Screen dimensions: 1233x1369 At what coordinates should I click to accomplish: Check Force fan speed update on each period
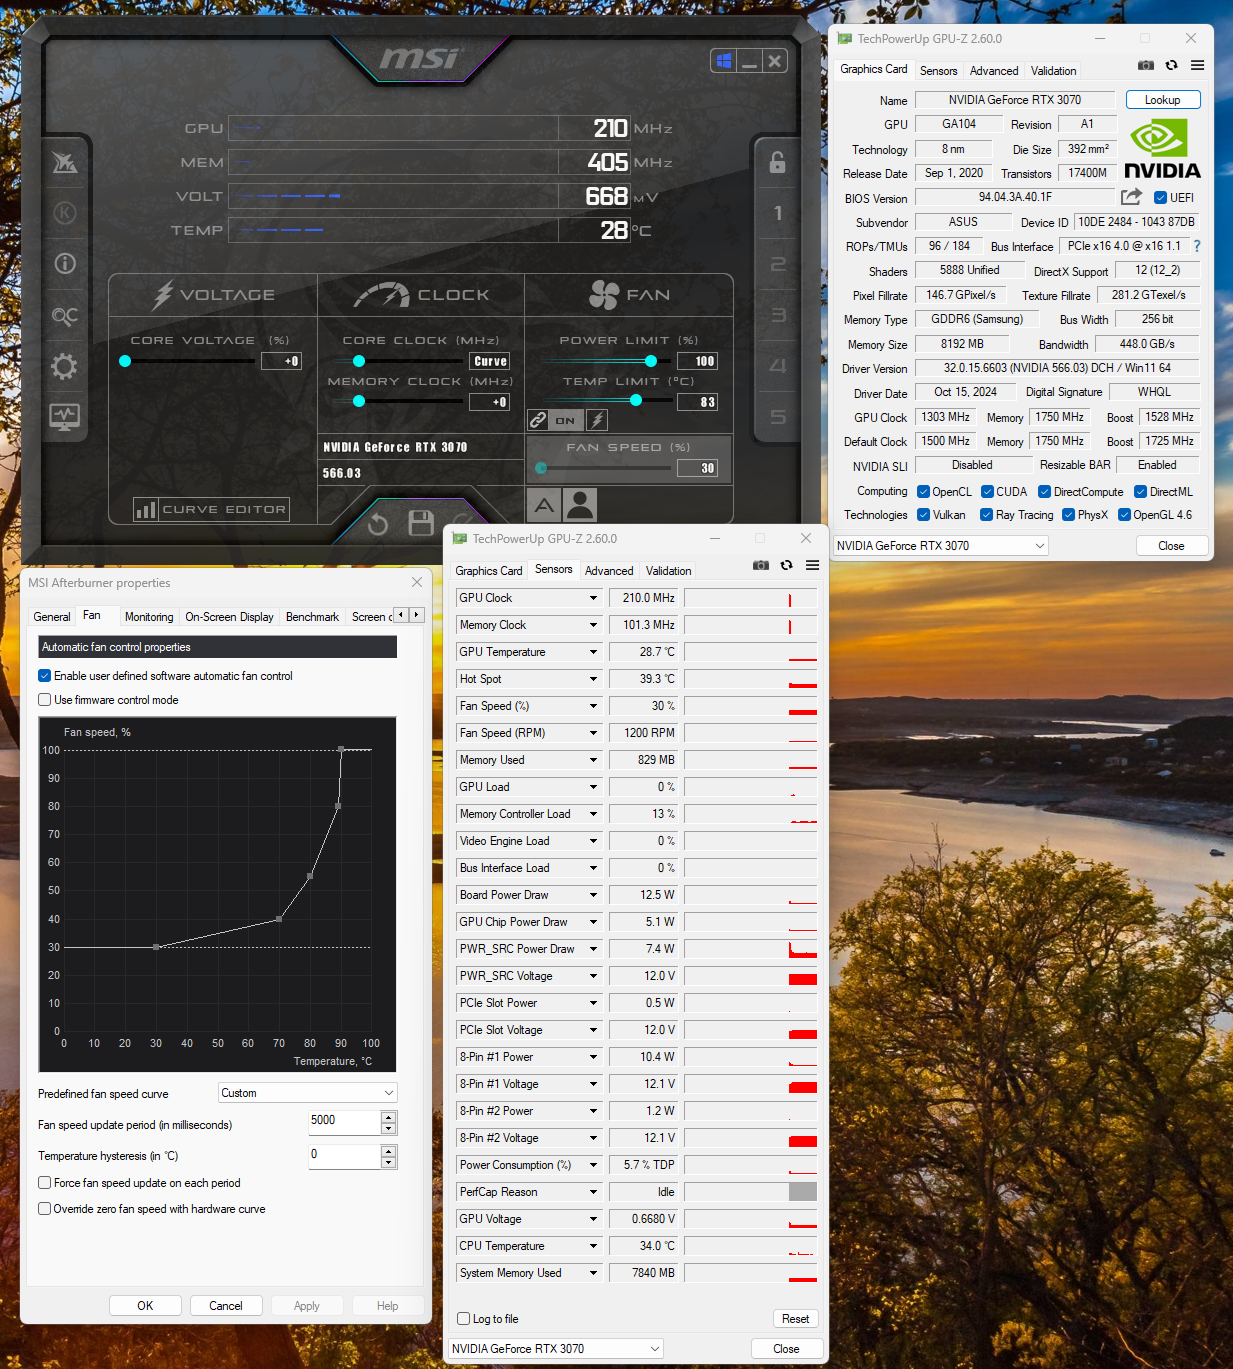(45, 1183)
